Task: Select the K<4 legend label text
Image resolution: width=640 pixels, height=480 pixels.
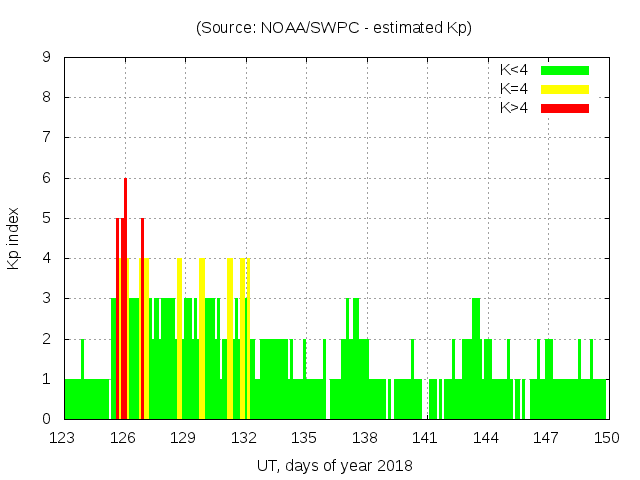Action: tap(514, 70)
